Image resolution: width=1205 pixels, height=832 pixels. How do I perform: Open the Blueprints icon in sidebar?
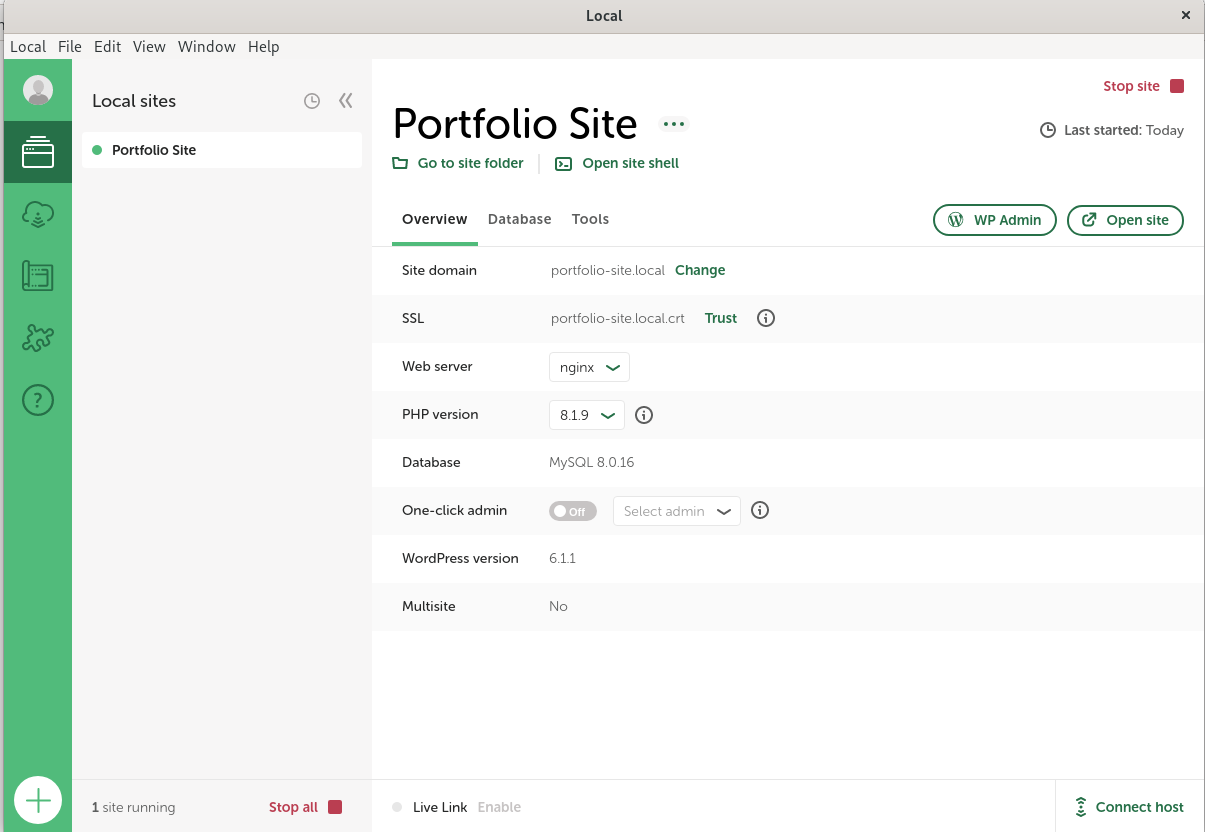[x=38, y=276]
